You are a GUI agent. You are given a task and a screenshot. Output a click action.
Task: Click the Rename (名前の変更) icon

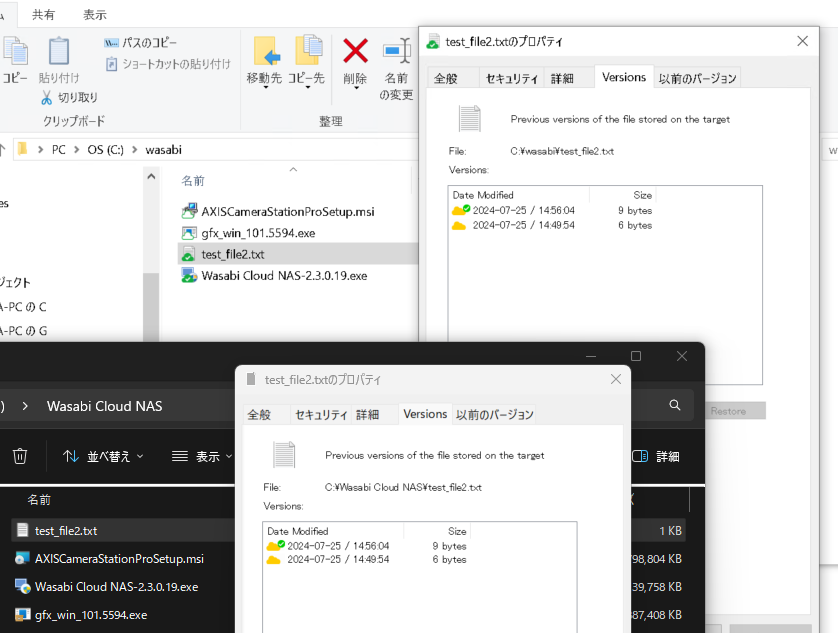[x=397, y=51]
